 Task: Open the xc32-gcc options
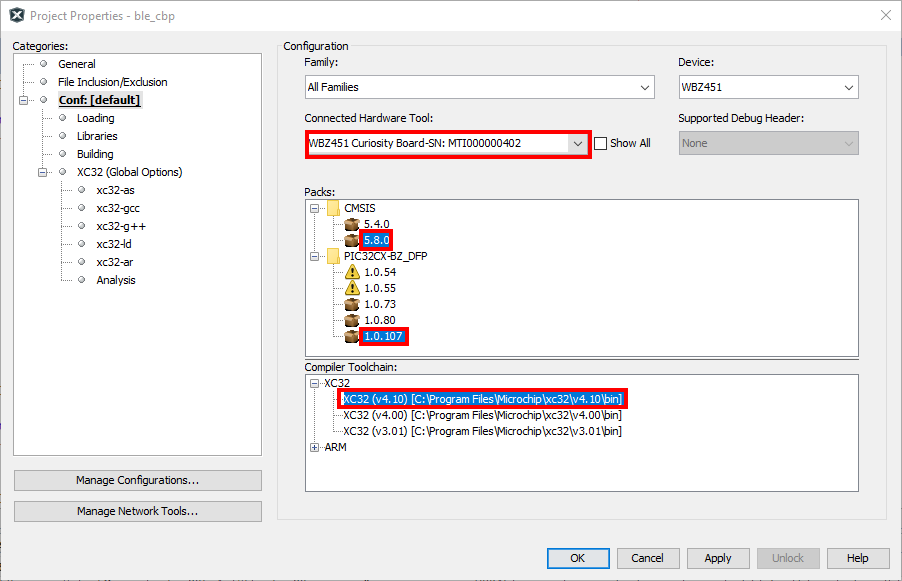tap(118, 208)
